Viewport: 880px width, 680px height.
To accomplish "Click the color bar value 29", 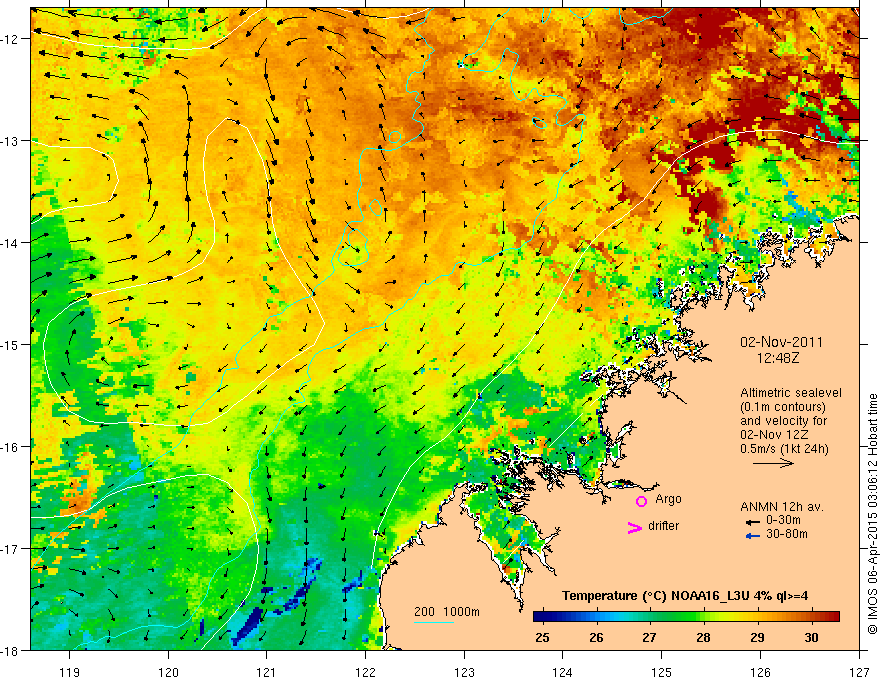I will pos(757,637).
